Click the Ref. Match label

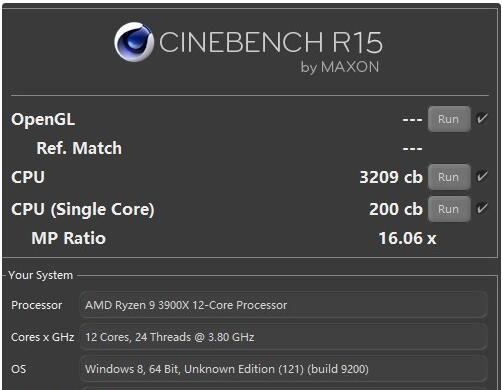tap(79, 148)
